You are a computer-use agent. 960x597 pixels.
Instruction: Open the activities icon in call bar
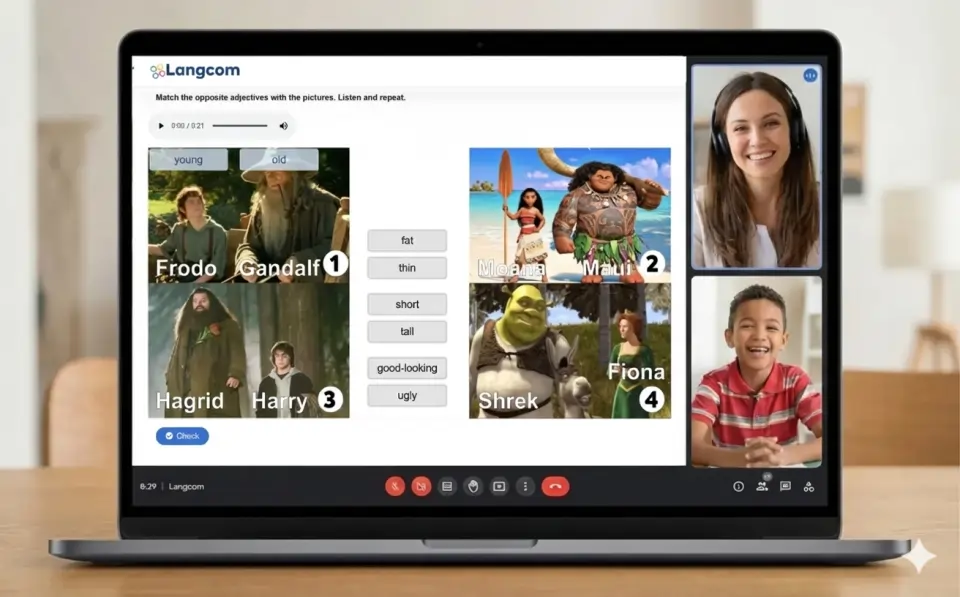pyautogui.click(x=809, y=486)
